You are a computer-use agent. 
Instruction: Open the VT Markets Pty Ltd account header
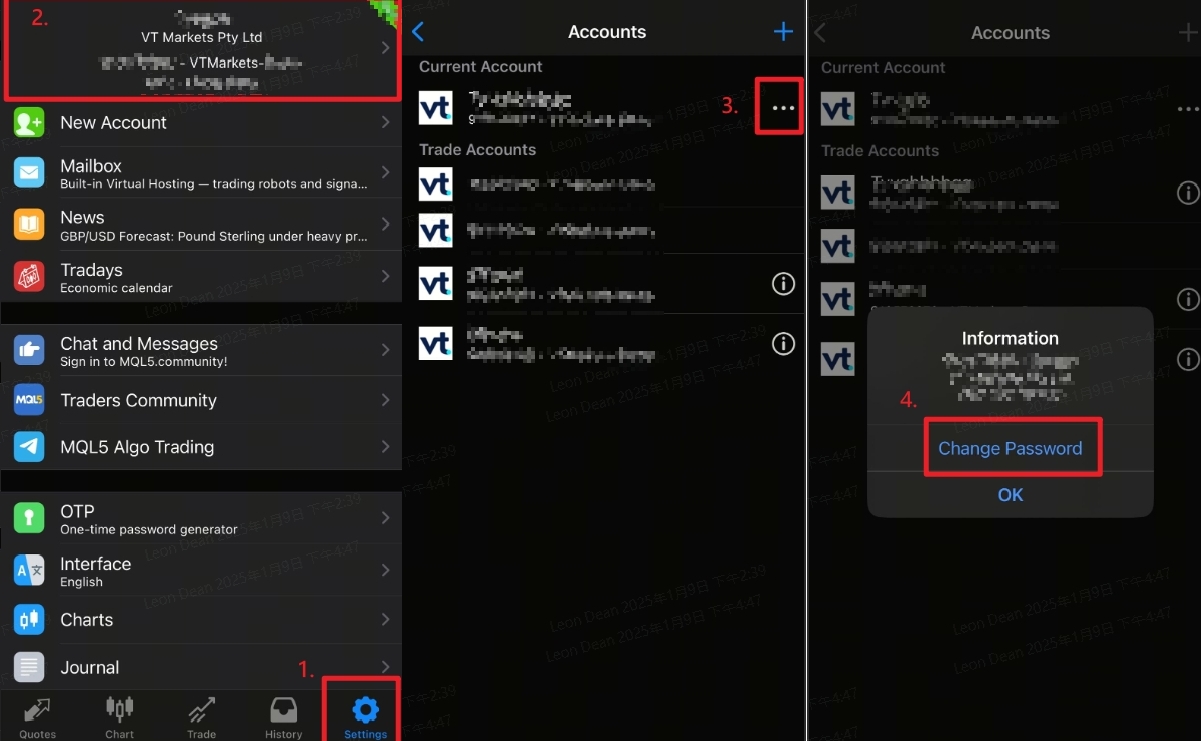[x=203, y=49]
